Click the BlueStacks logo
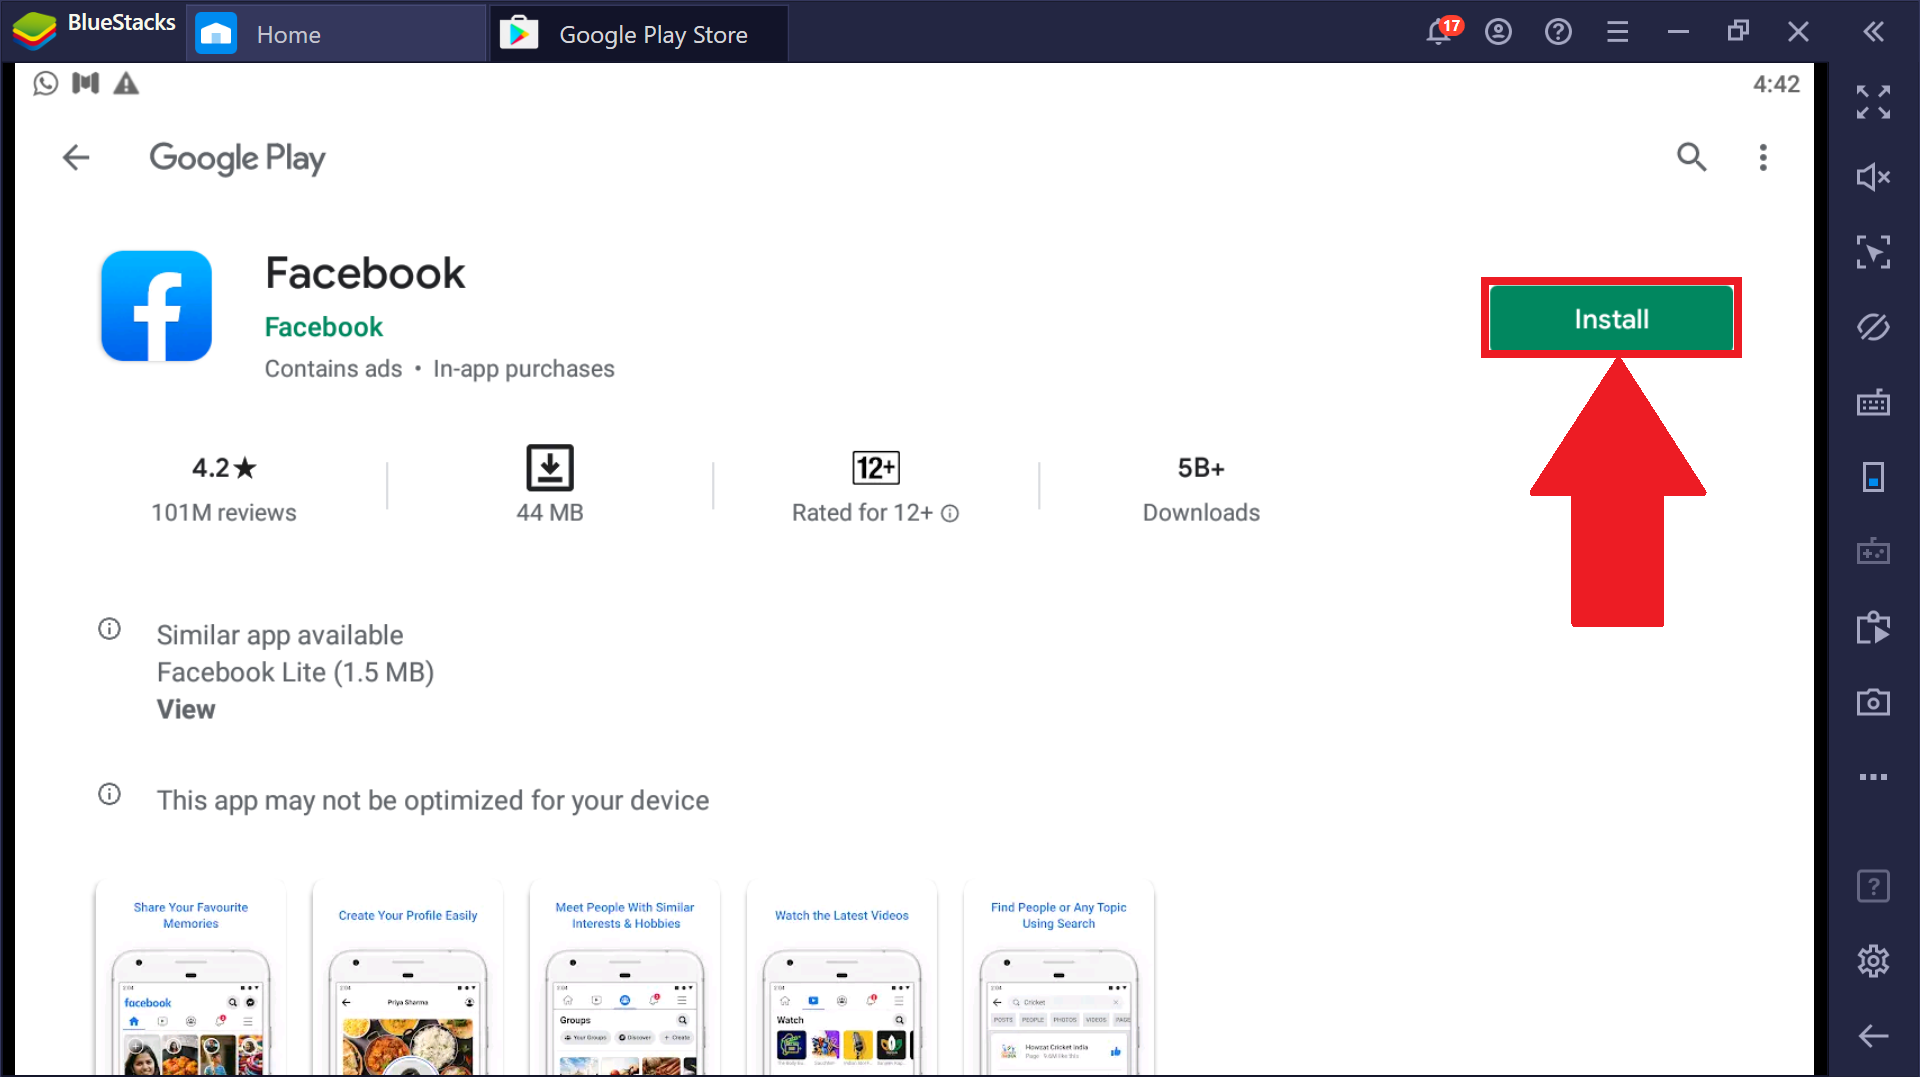Image resolution: width=1920 pixels, height=1077 pixels. 34,31
